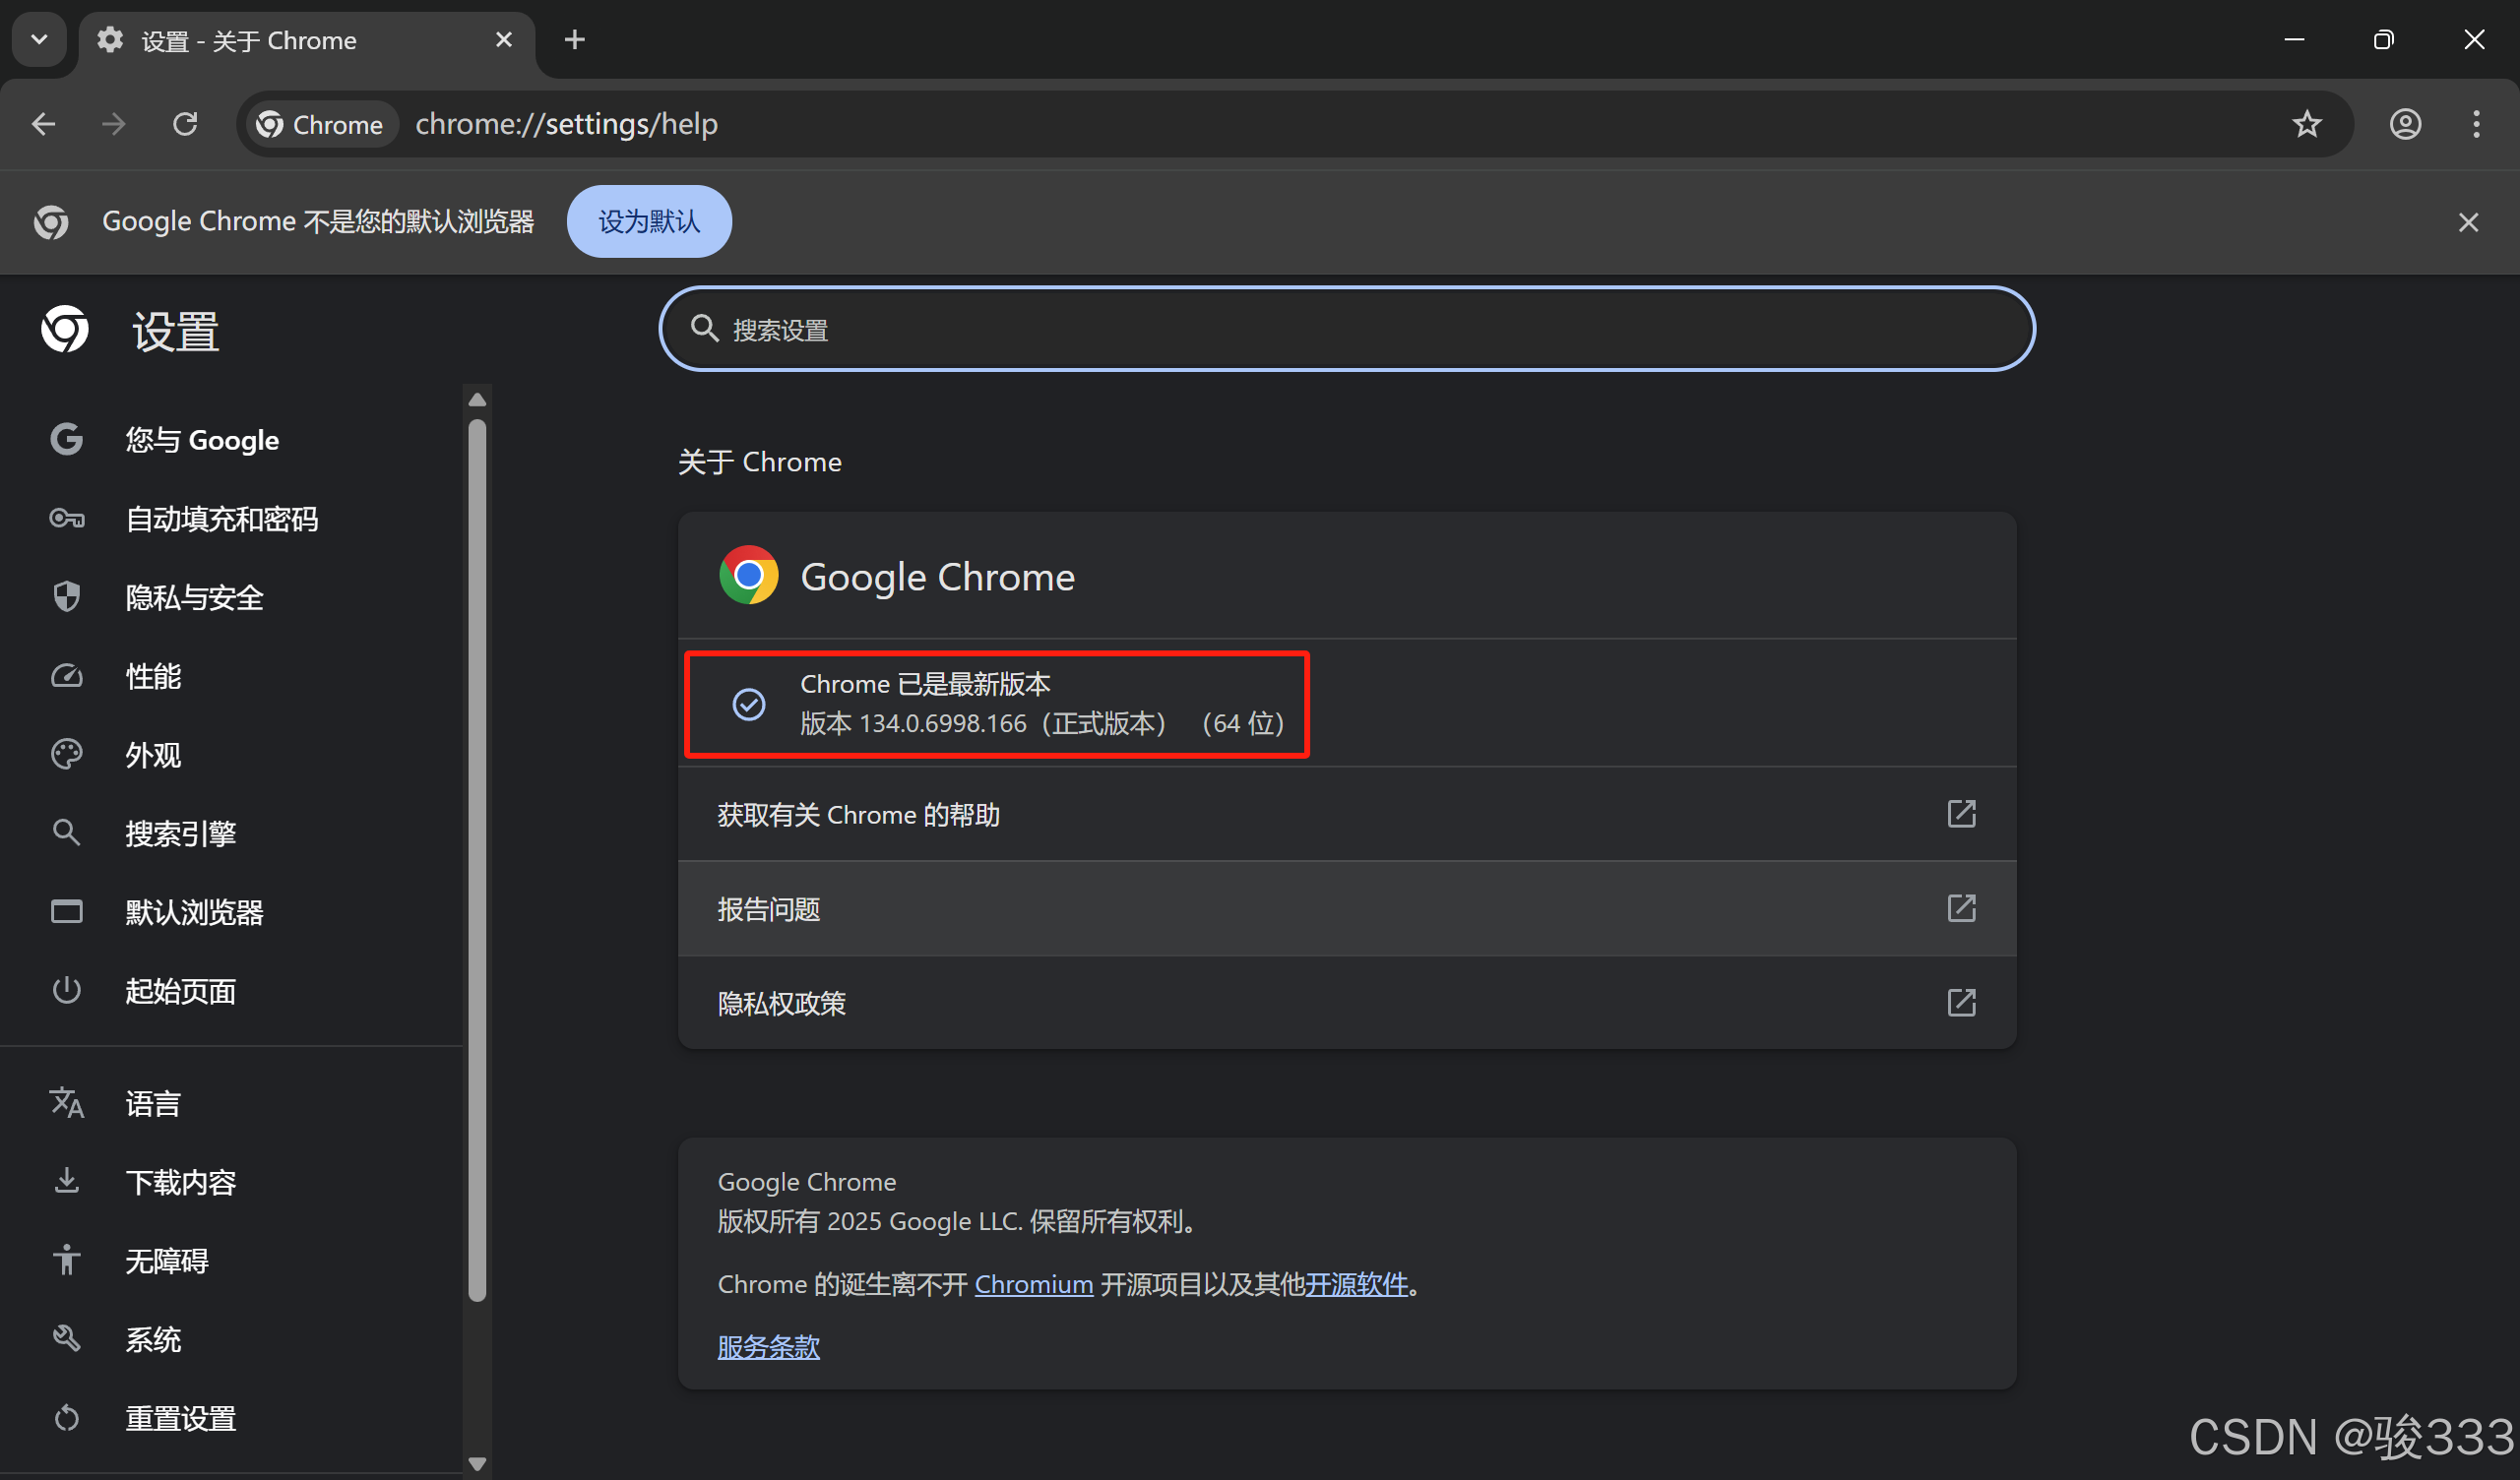Click the external link icon beside 隐私权政策

(x=1961, y=1002)
